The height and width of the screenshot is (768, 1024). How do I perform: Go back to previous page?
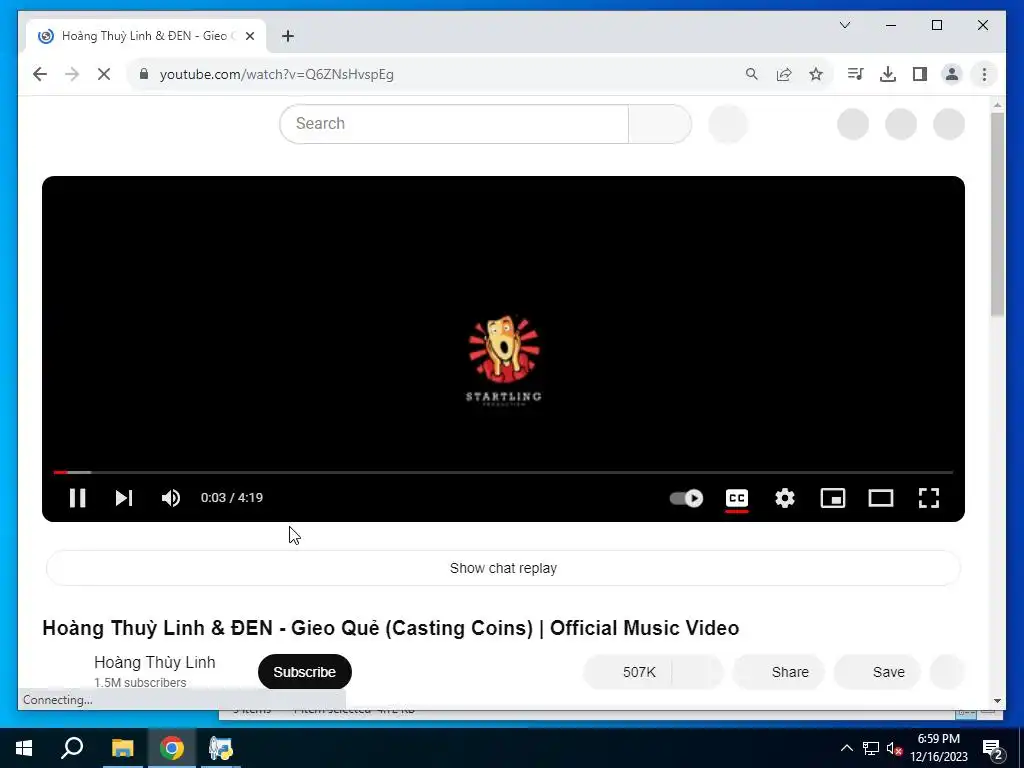click(x=40, y=74)
